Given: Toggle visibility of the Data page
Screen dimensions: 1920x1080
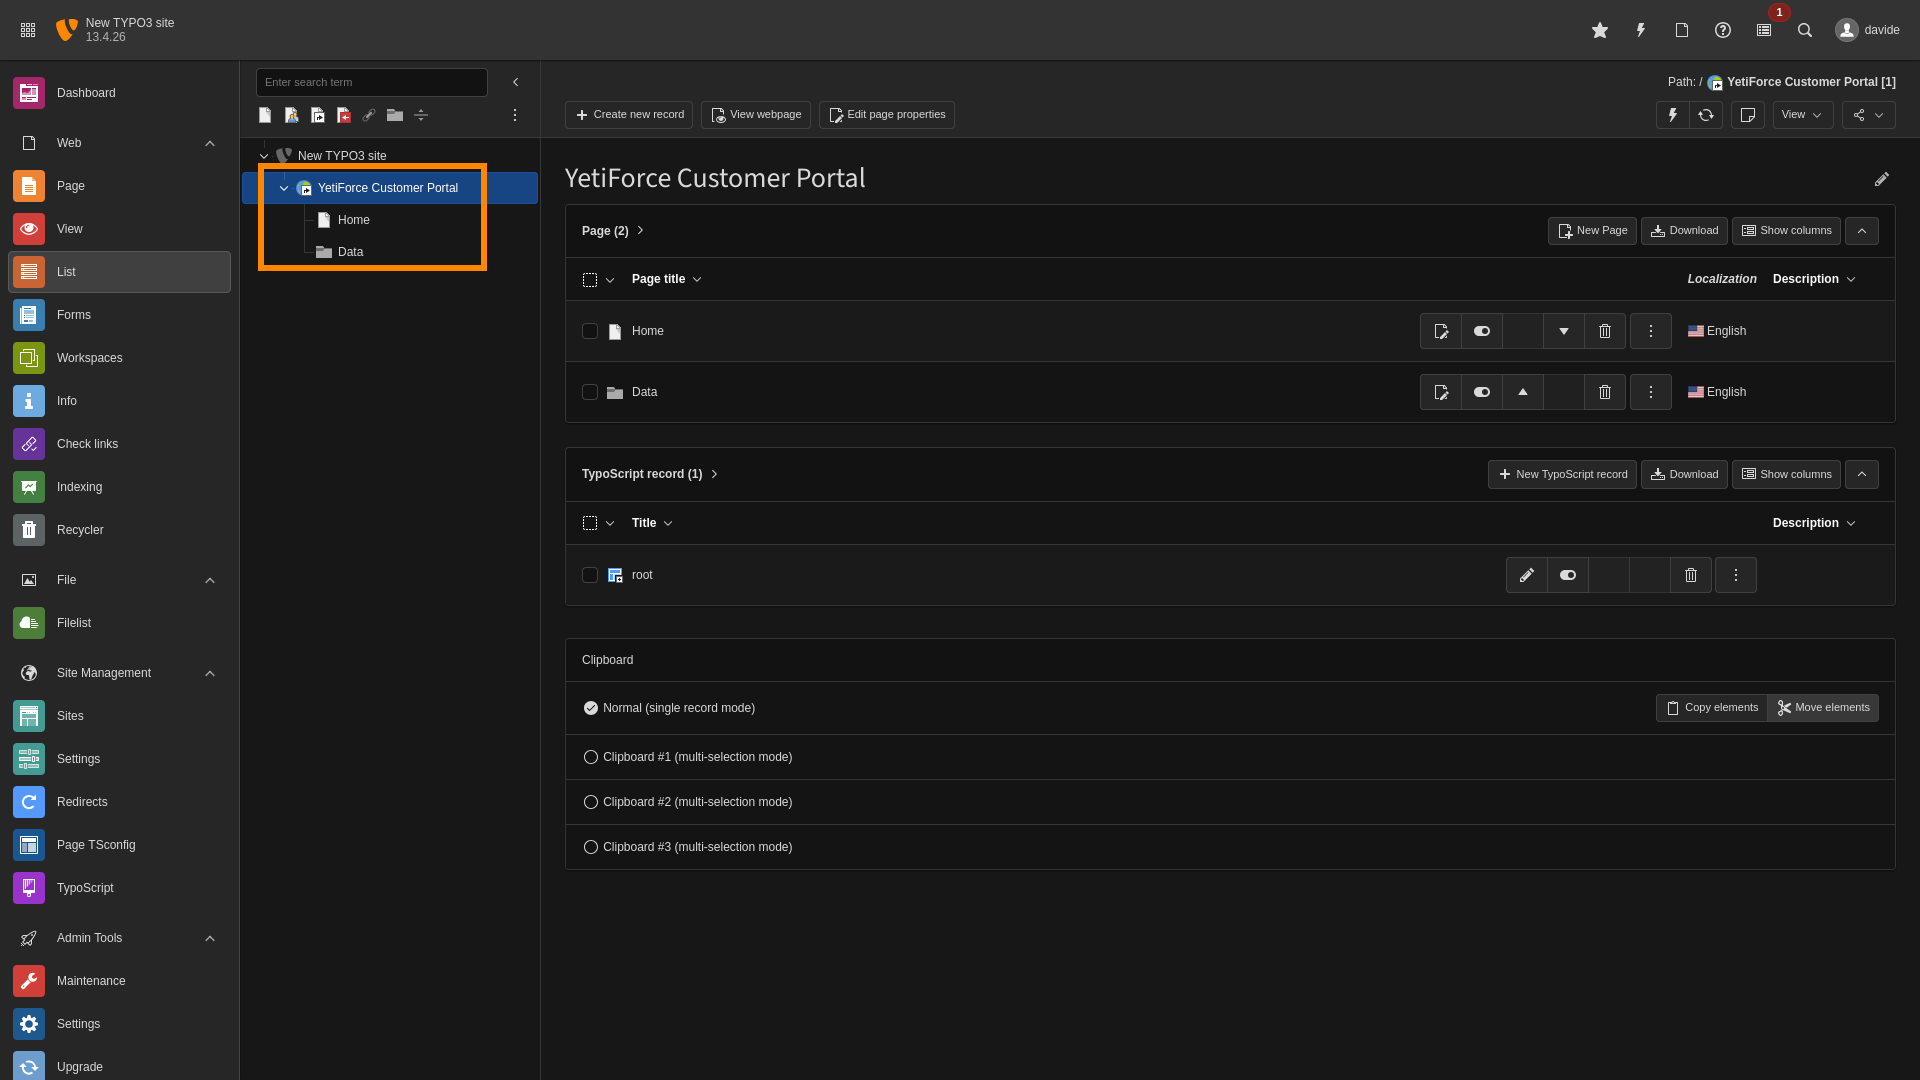Looking at the screenshot, I should pos(1482,392).
